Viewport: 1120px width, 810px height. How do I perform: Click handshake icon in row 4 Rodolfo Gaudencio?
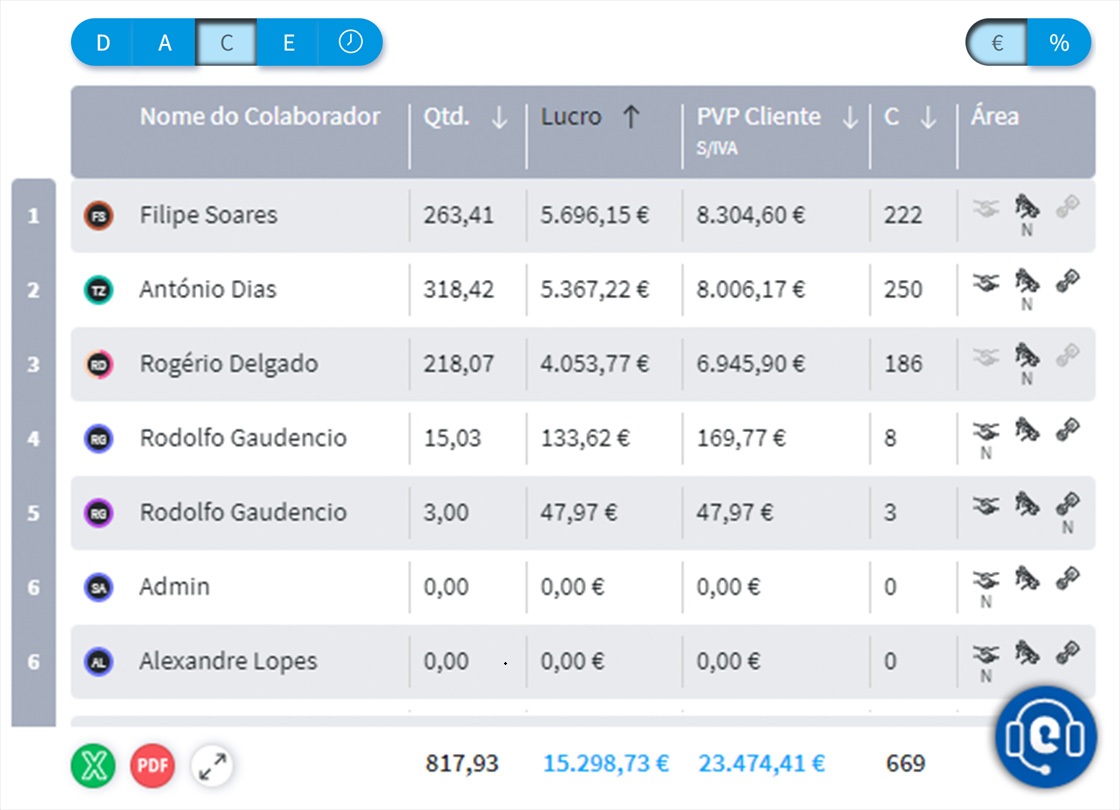[986, 431]
